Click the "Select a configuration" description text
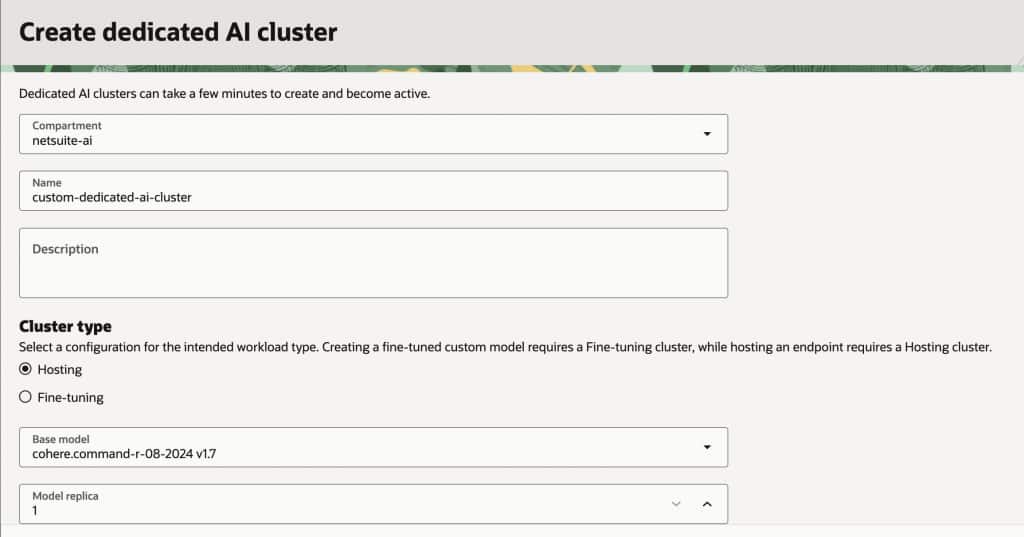This screenshot has height=537, width=1024. pyautogui.click(x=505, y=347)
